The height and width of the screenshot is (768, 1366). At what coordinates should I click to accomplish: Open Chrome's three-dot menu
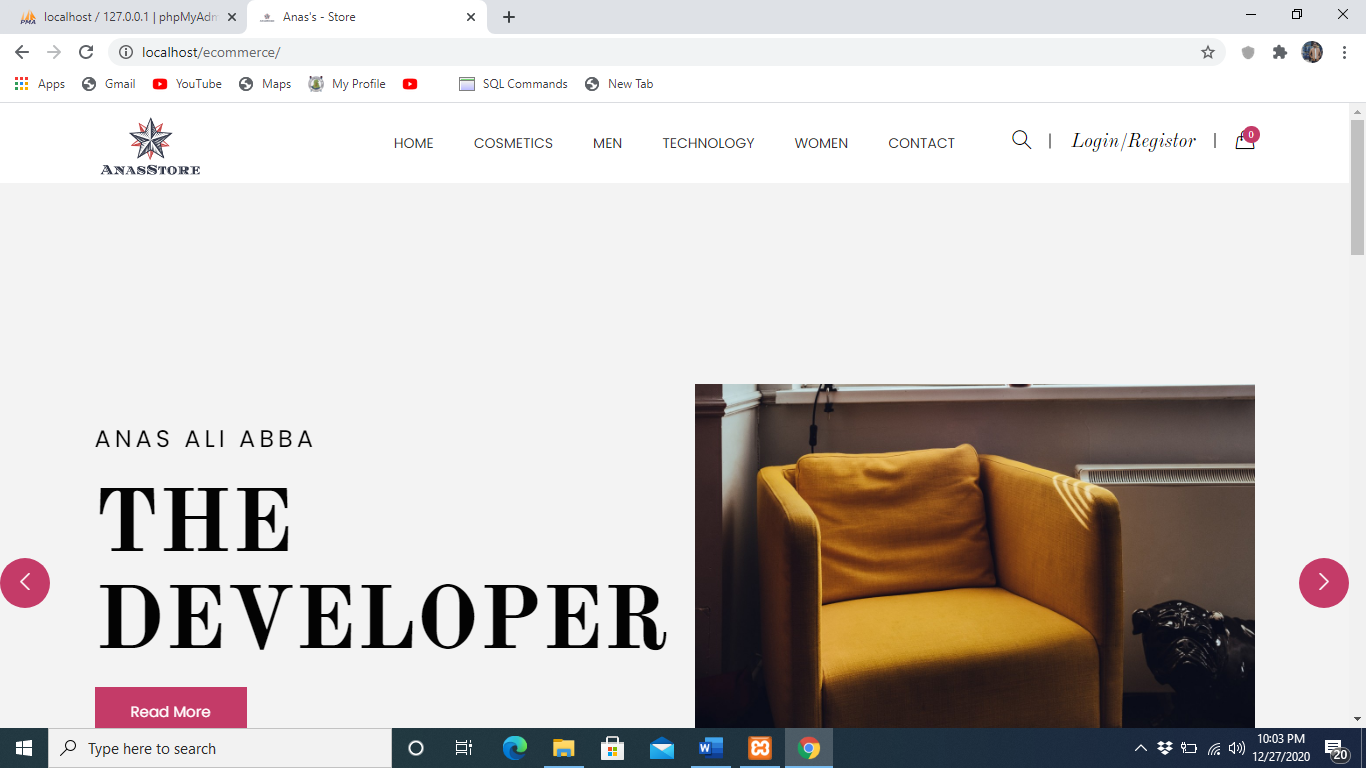1344,52
